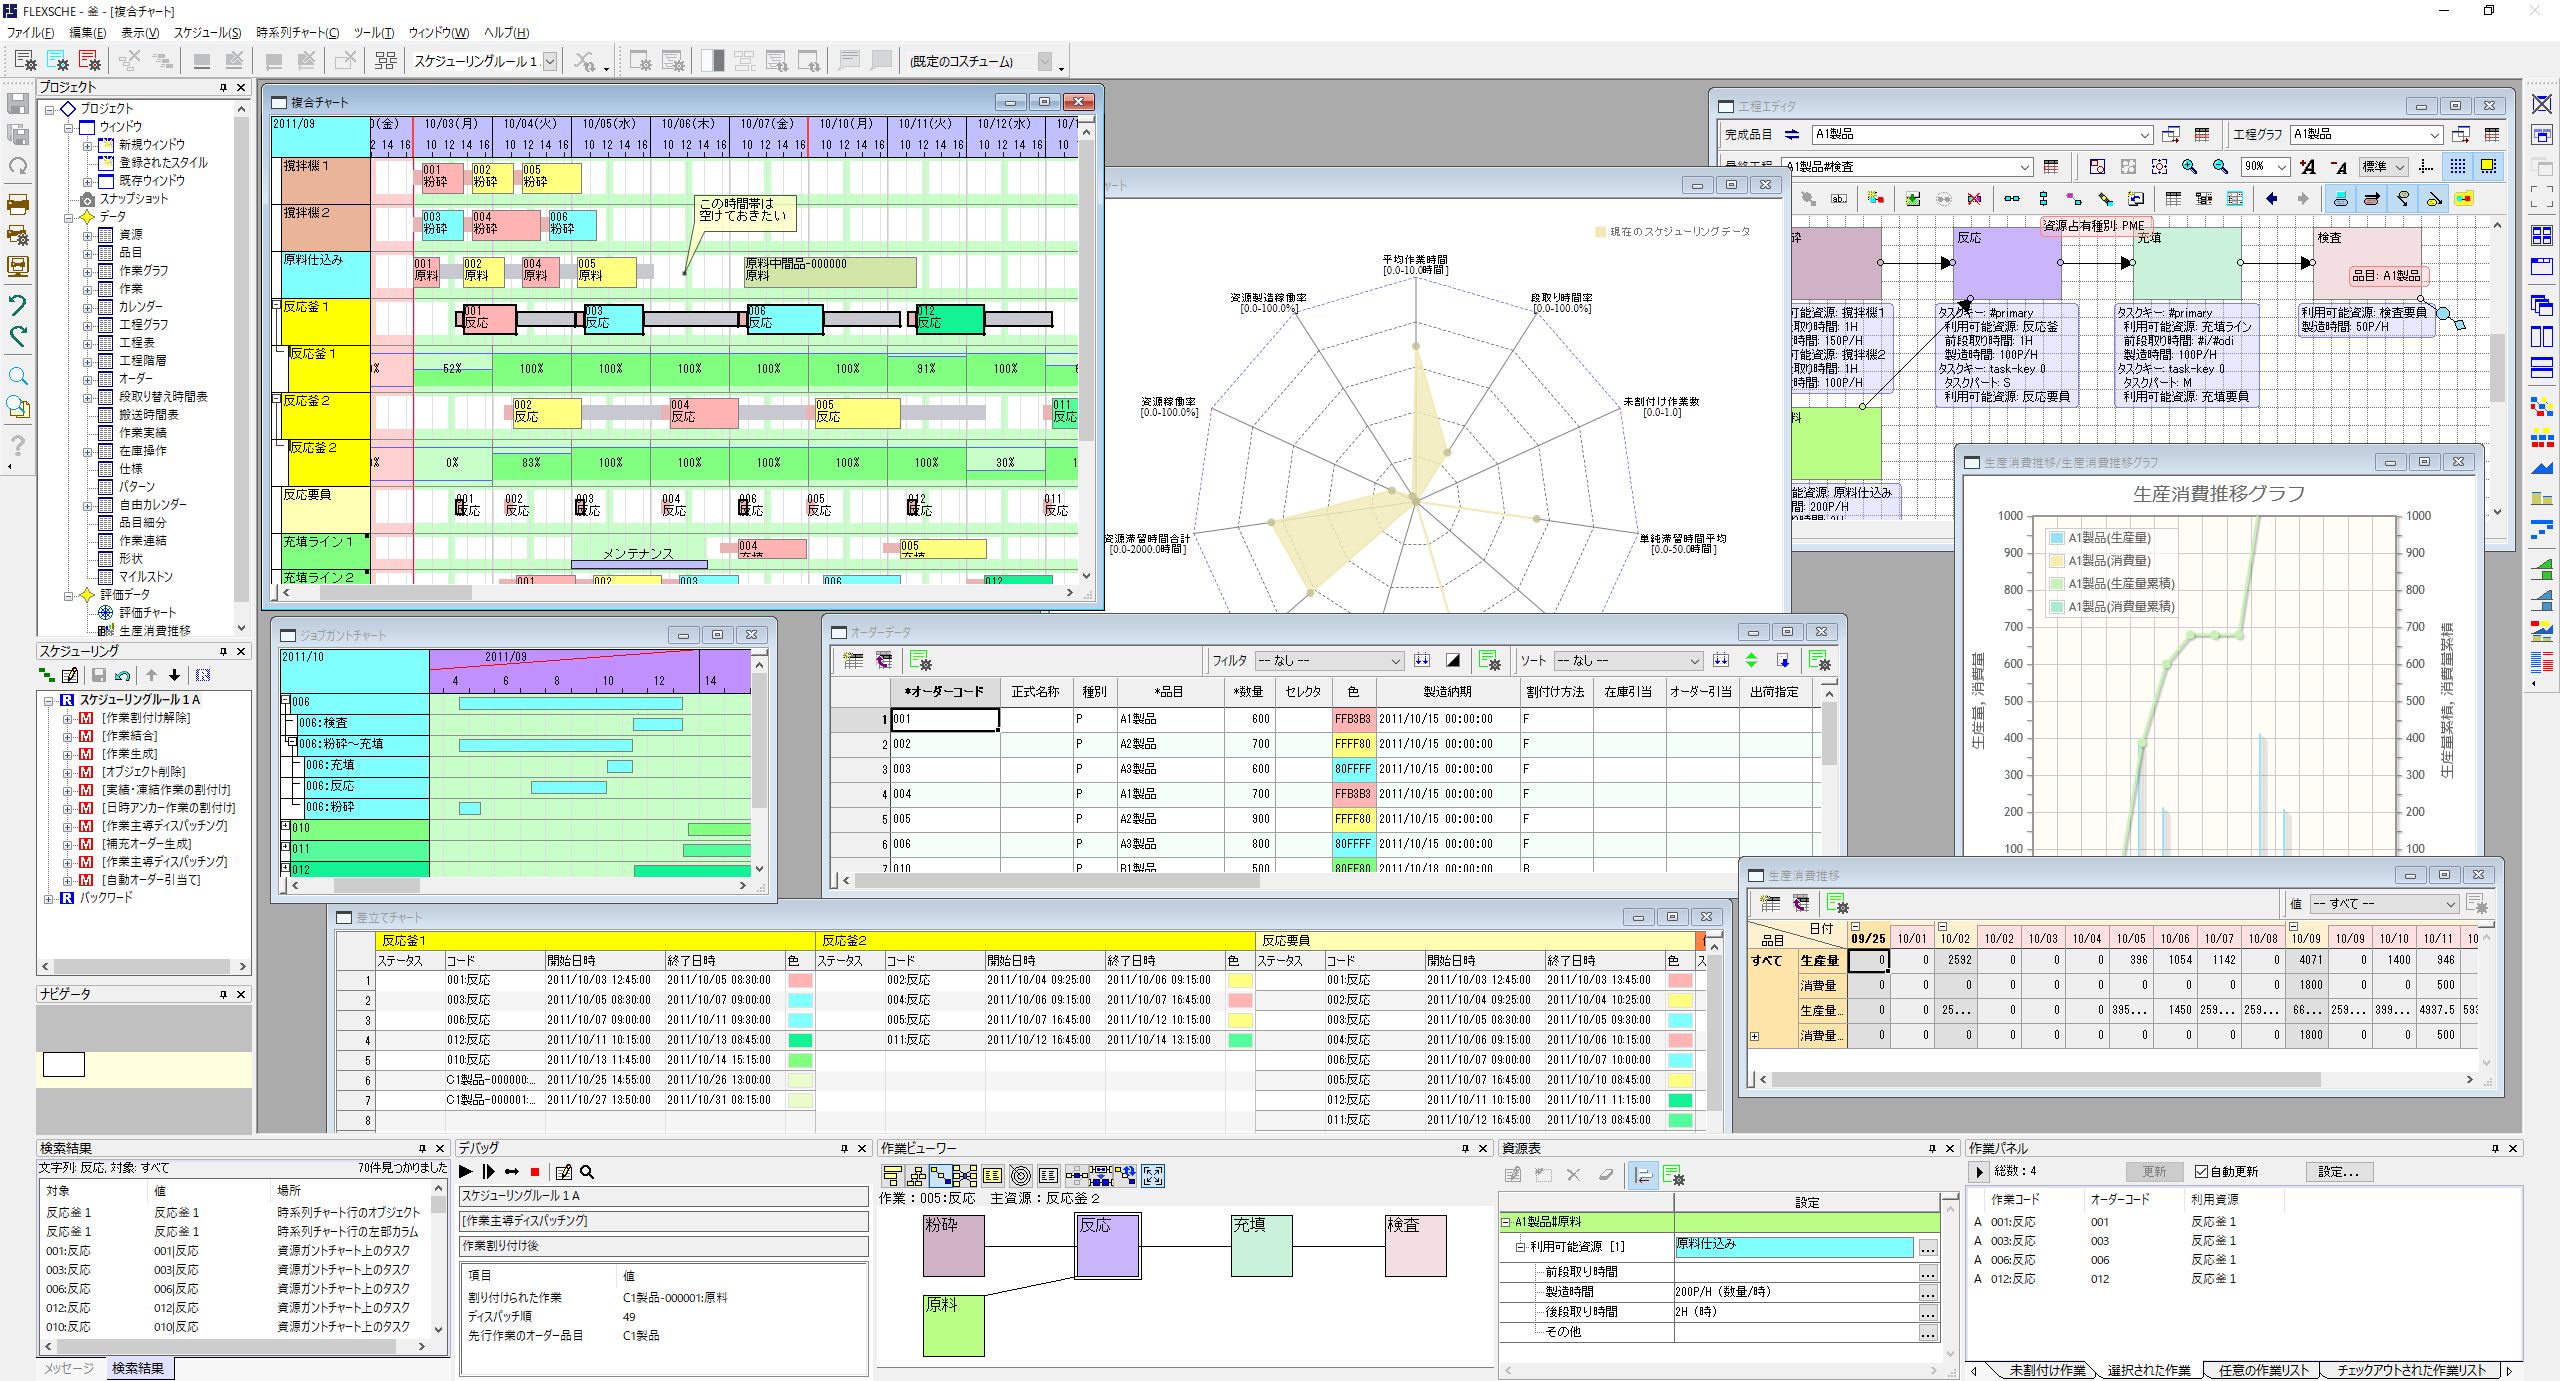
Task: Open the スケジュール(S) menu
Action: [x=207, y=33]
